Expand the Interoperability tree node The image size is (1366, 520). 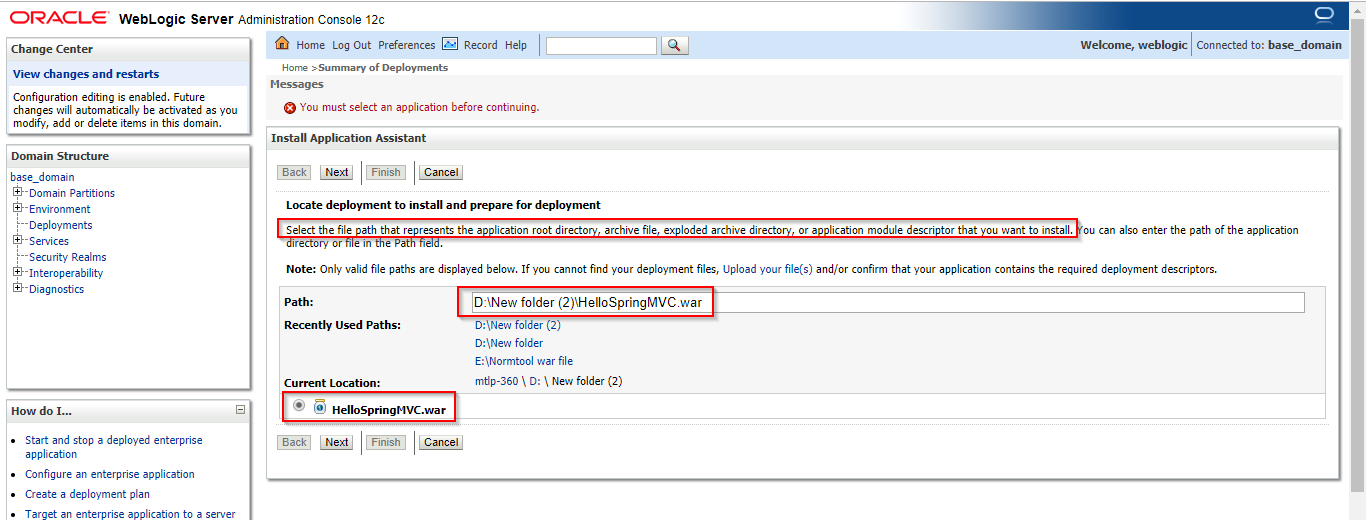pyautogui.click(x=17, y=272)
